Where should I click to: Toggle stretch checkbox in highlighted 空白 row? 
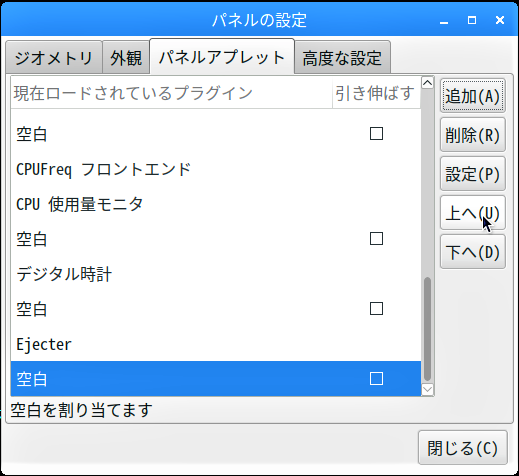[376, 379]
